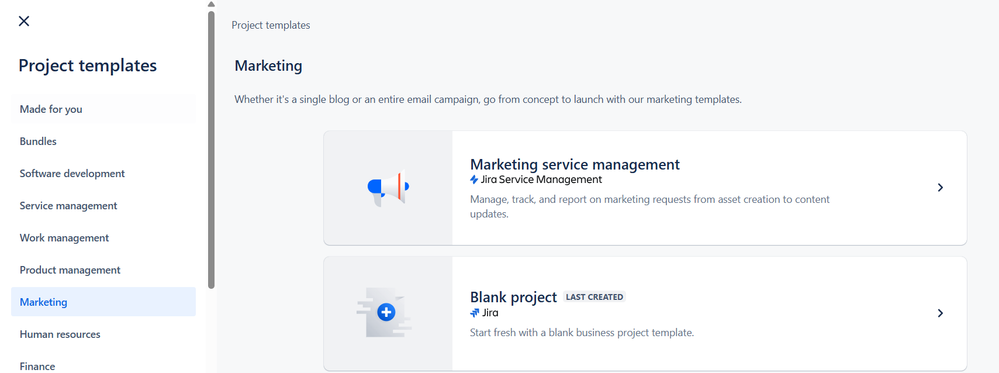Close the Project templates panel with X
The image size is (999, 373).
(x=24, y=21)
